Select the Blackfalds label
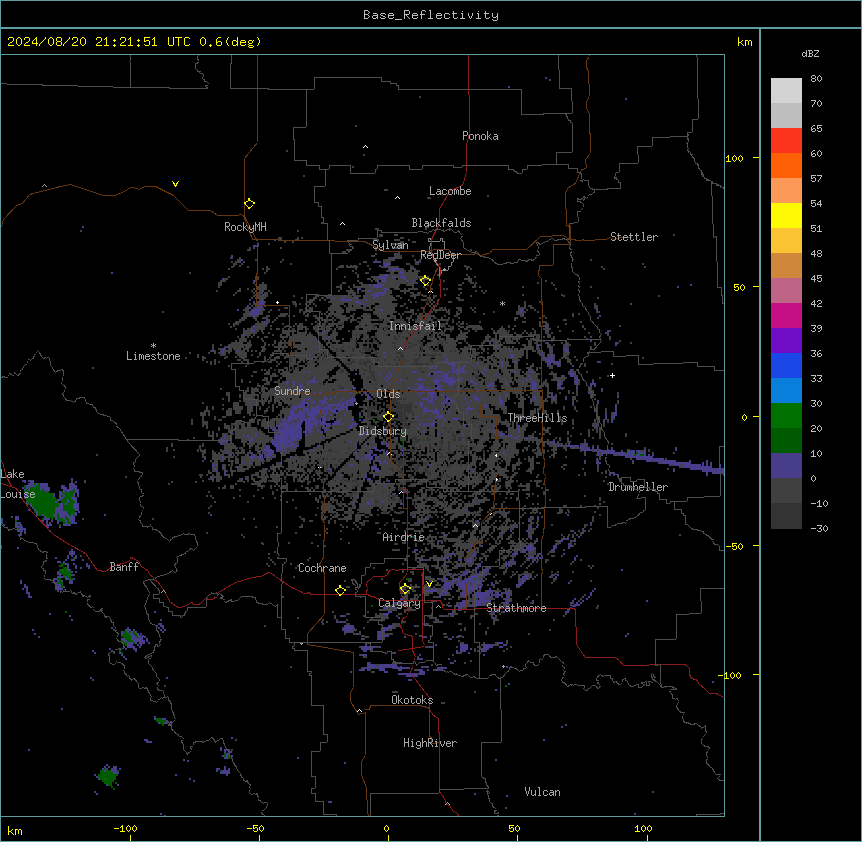The width and height of the screenshot is (862, 842). pos(441,223)
